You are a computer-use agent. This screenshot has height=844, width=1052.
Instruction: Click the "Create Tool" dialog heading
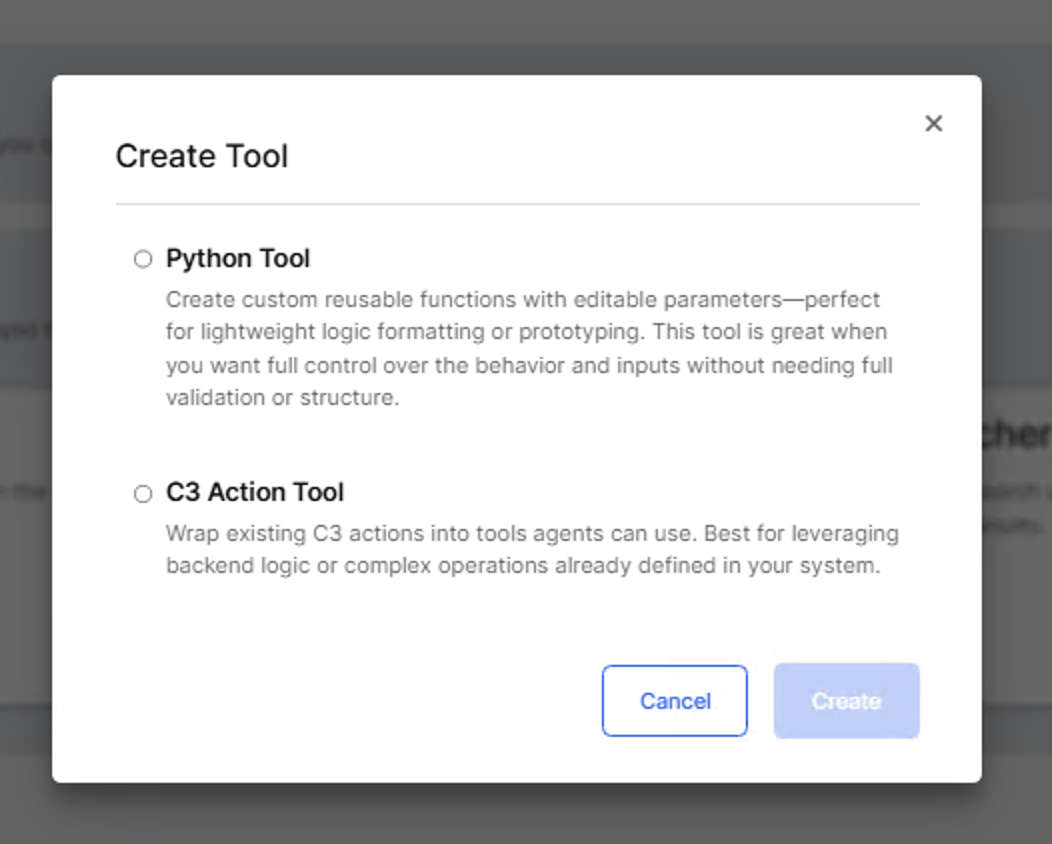click(x=202, y=156)
